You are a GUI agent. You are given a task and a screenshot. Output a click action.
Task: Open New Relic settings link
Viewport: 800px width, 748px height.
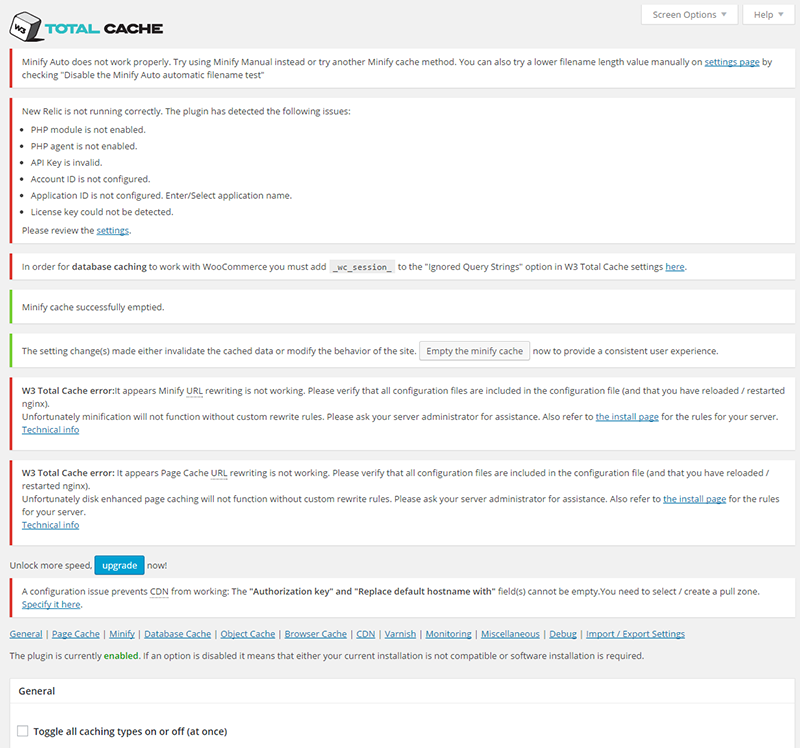(113, 230)
